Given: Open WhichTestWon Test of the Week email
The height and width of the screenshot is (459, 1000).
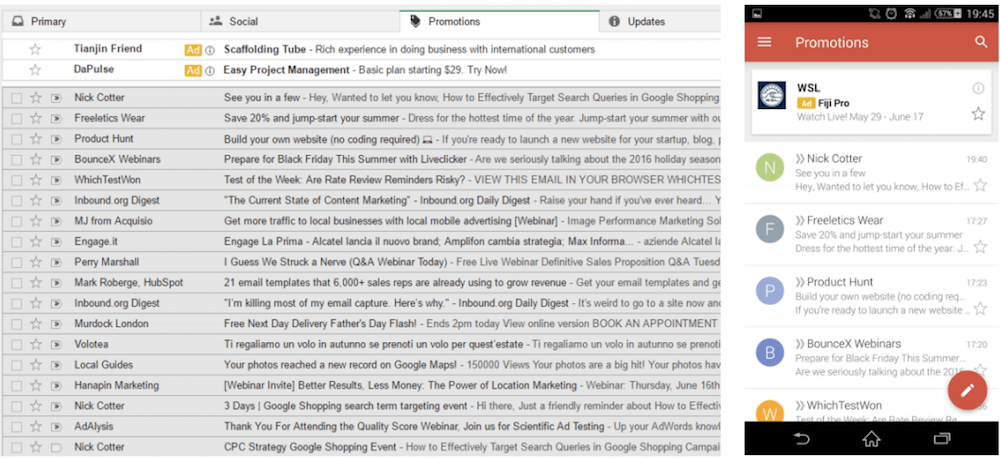Looking at the screenshot, I should tap(361, 180).
